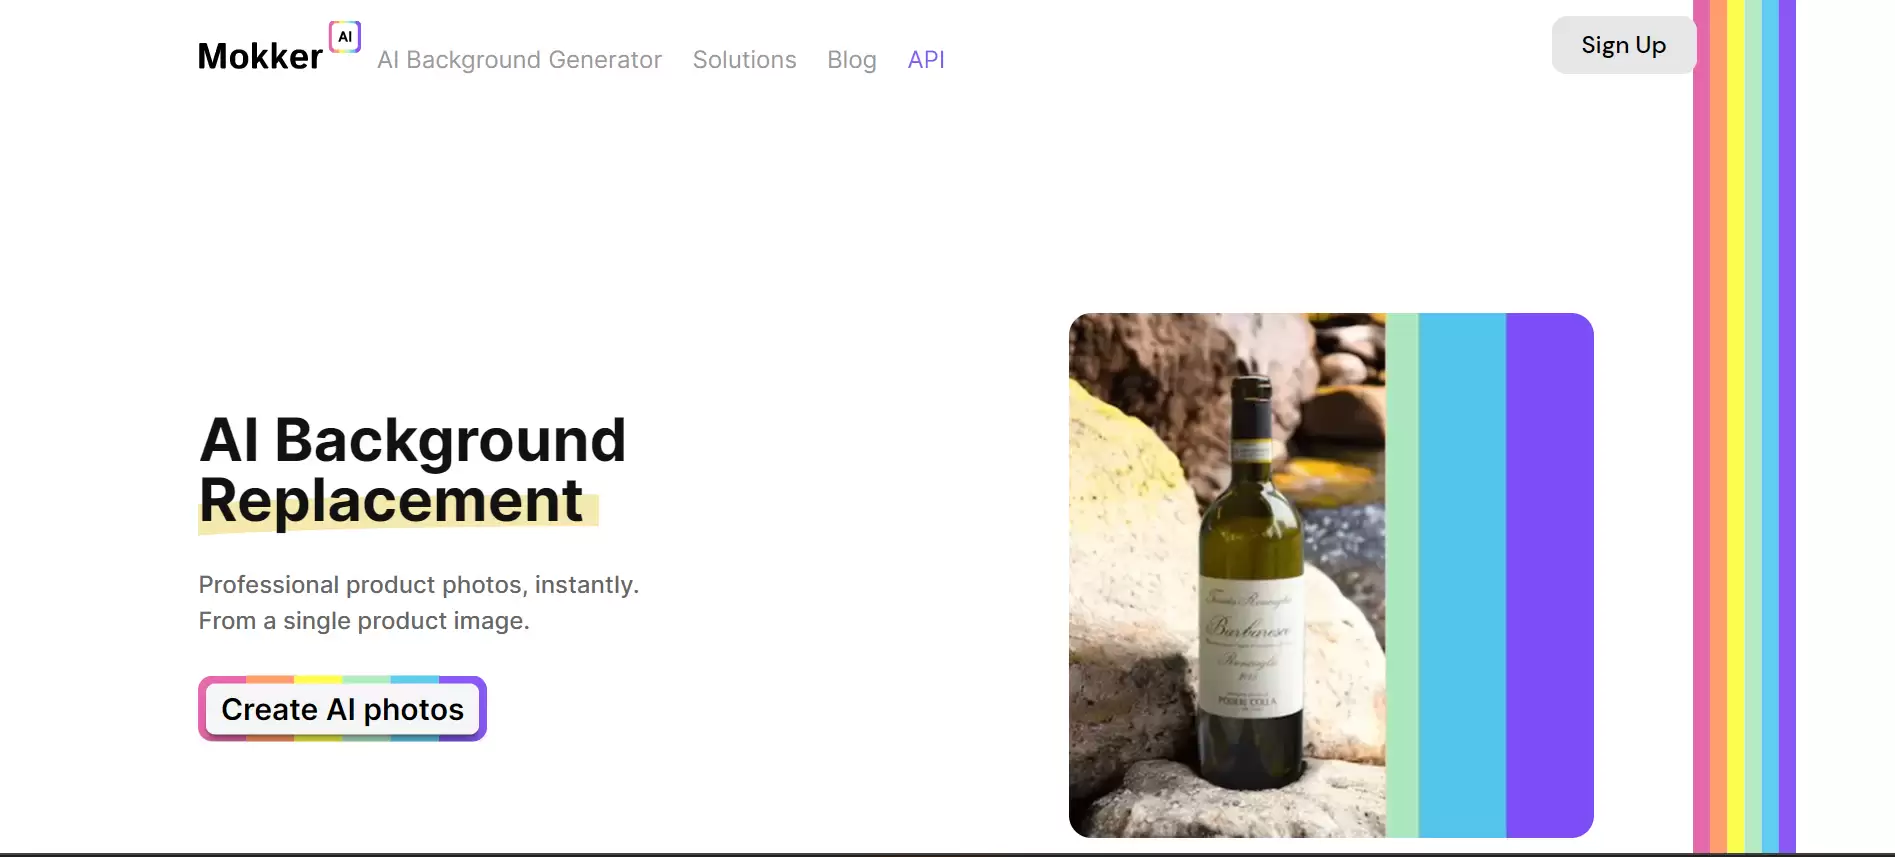Viewport: 1895px width, 857px height.
Task: Expand the Solutions navigation item
Action: click(744, 60)
